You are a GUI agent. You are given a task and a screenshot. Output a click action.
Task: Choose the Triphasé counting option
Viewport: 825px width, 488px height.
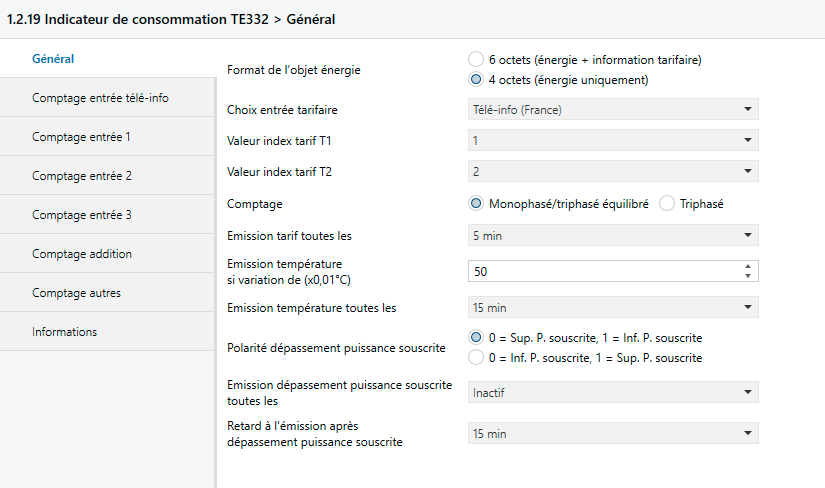click(667, 204)
